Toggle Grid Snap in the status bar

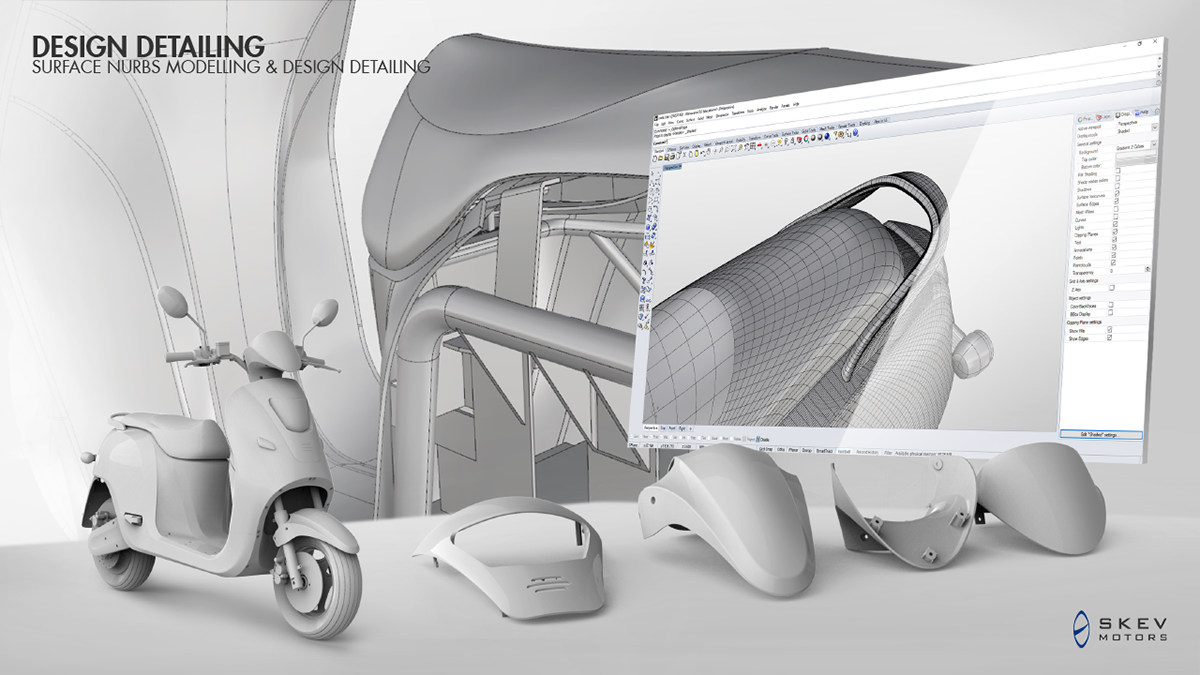click(x=765, y=447)
